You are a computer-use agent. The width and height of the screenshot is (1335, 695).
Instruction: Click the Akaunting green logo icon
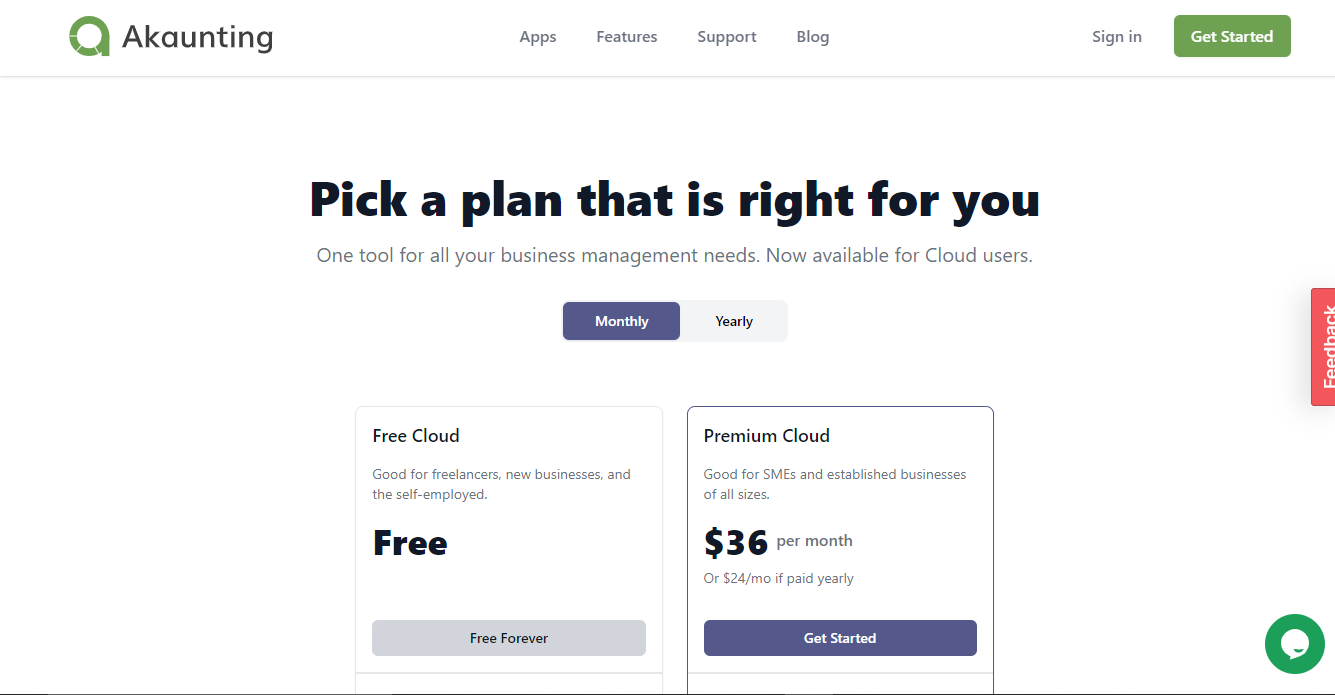point(88,37)
